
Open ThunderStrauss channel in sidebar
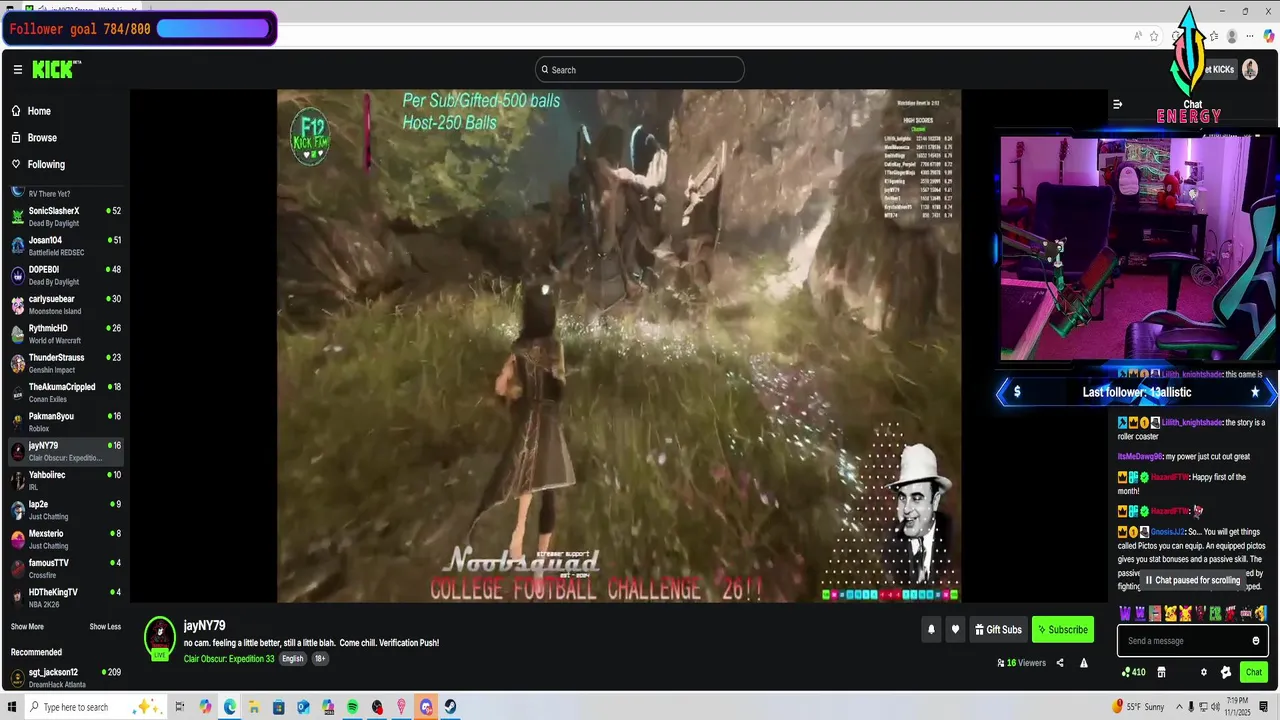66,363
